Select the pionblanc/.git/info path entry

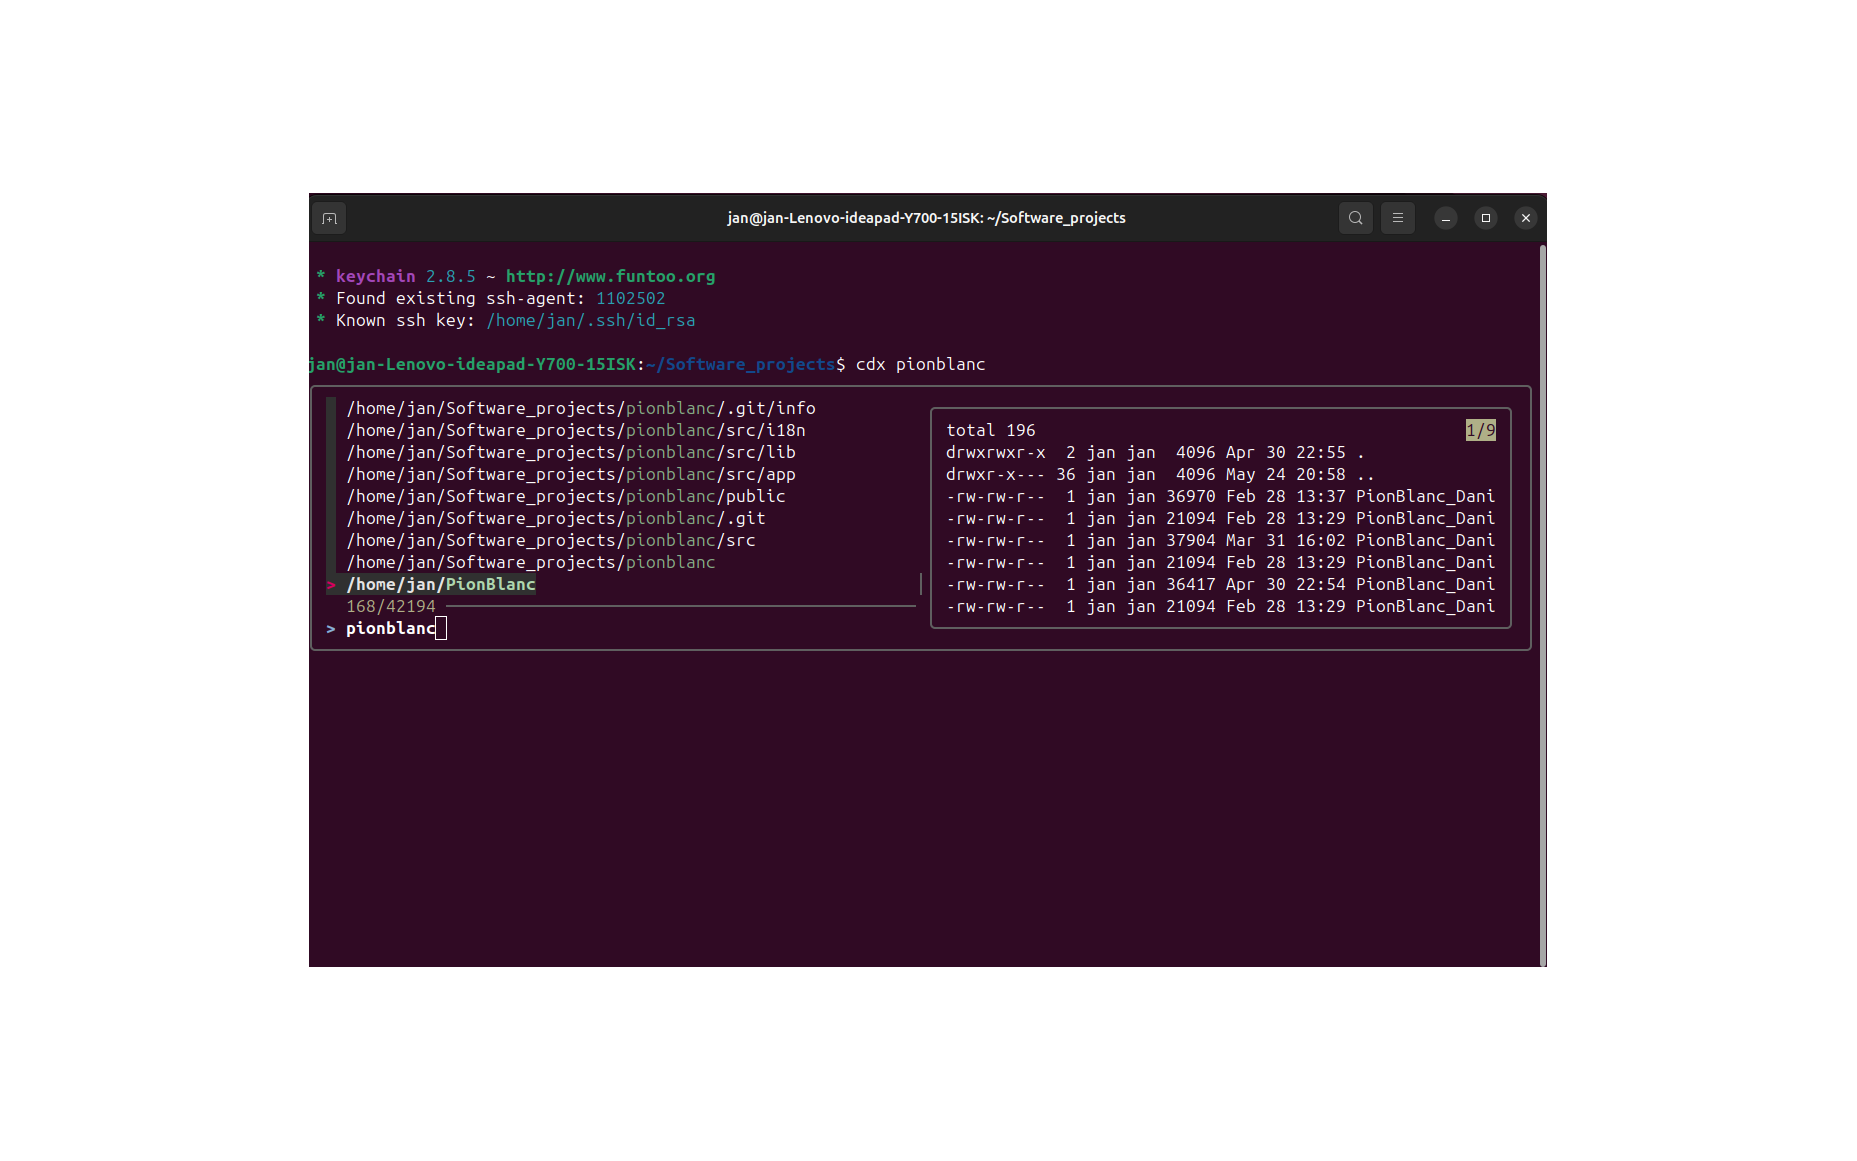(x=580, y=409)
